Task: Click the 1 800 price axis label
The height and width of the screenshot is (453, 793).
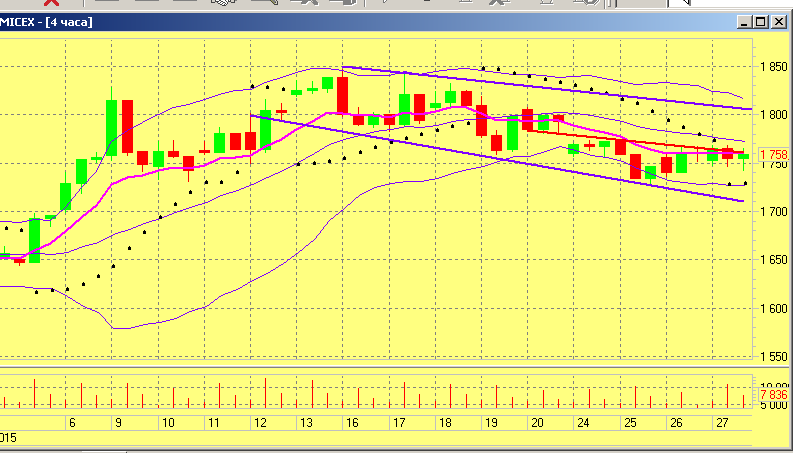Action: [774, 115]
